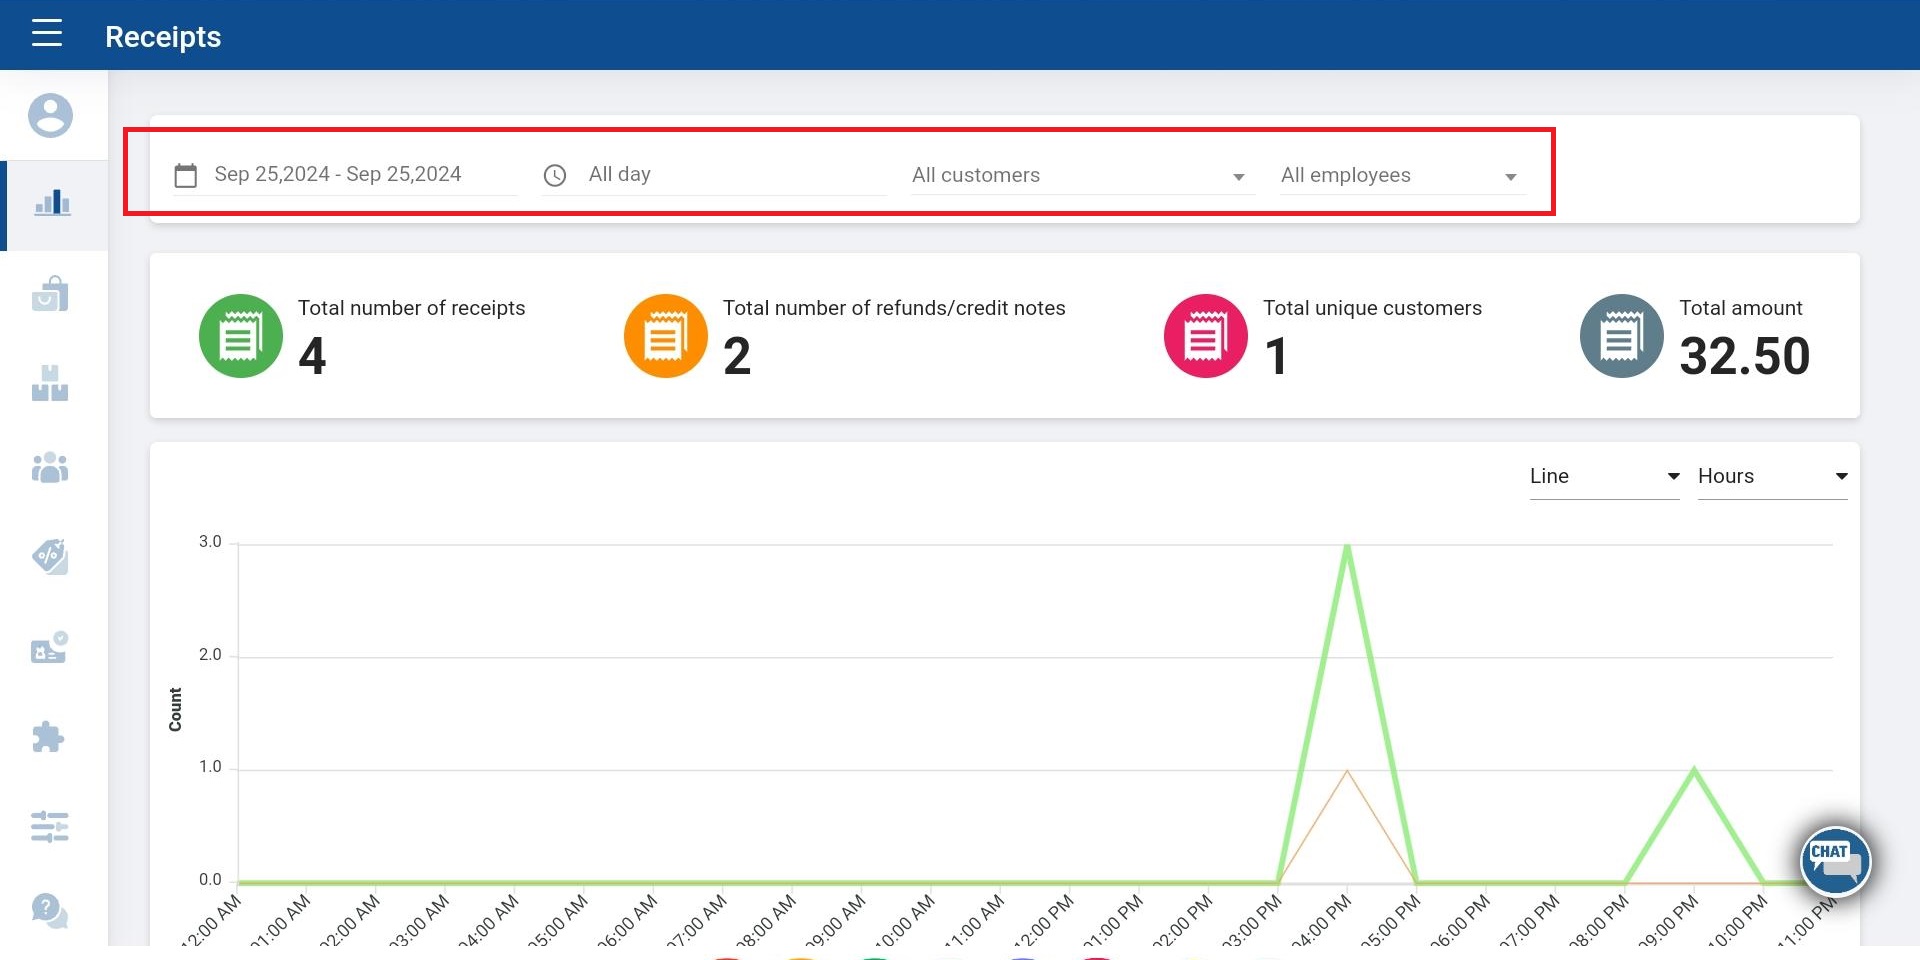Click the Sep 25, 2024 date range field
1920x960 pixels.
[x=338, y=175]
